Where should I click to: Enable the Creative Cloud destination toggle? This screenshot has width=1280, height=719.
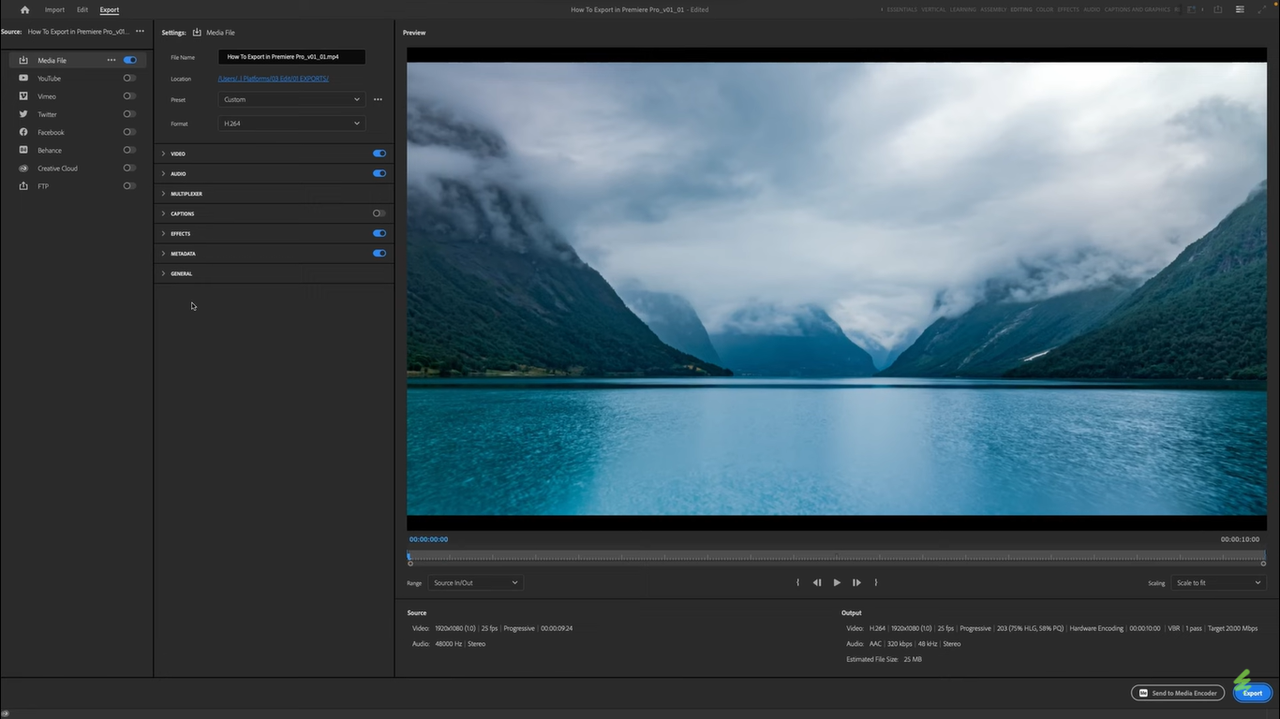click(x=130, y=168)
